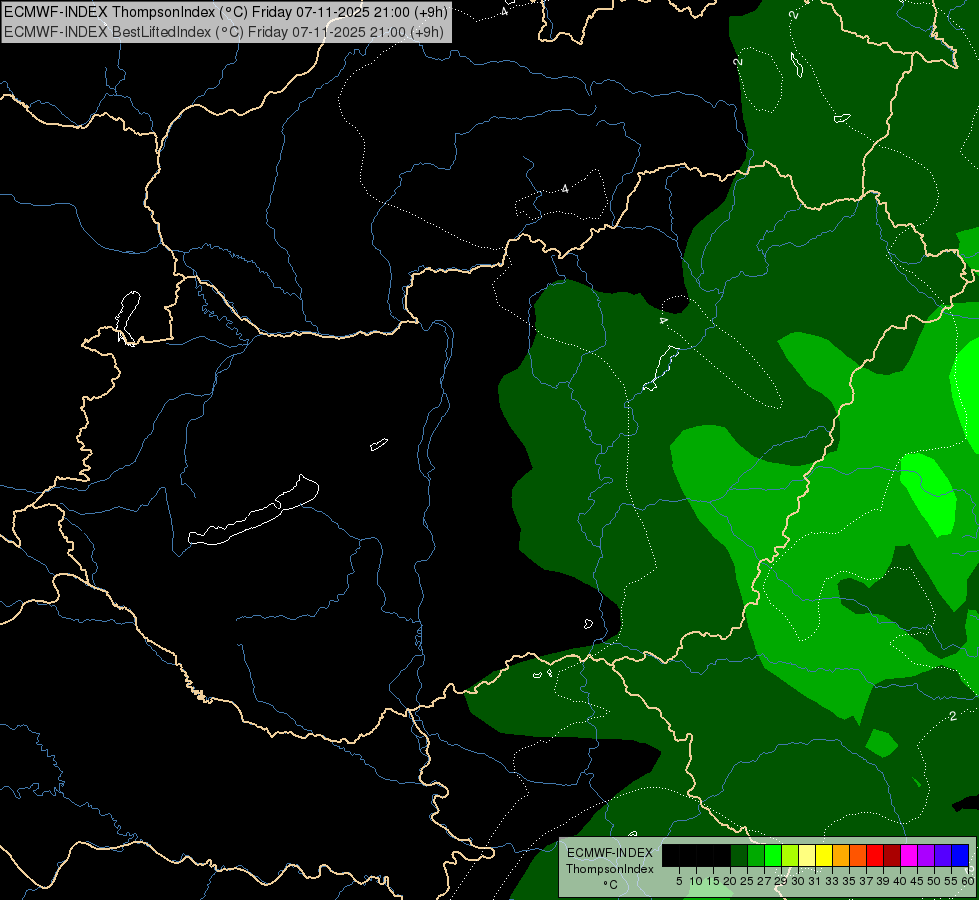The height and width of the screenshot is (900, 979).
Task: Click the legend tick value 10
Action: coord(696,881)
